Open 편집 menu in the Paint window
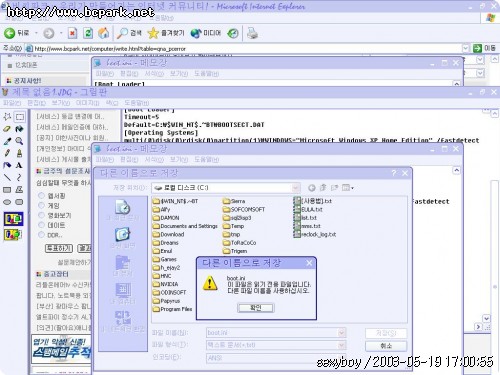This screenshot has height=375, width=500. pos(36,103)
